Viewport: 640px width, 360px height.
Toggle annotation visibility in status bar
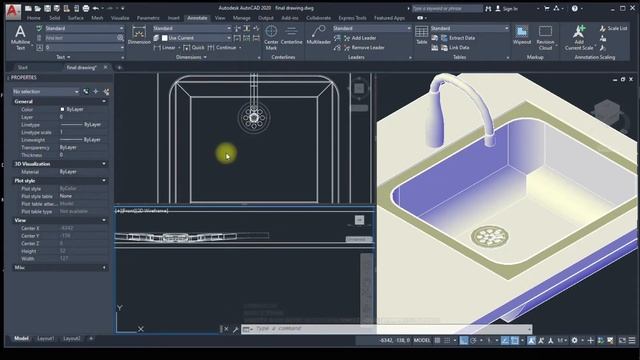pyautogui.click(x=531, y=340)
